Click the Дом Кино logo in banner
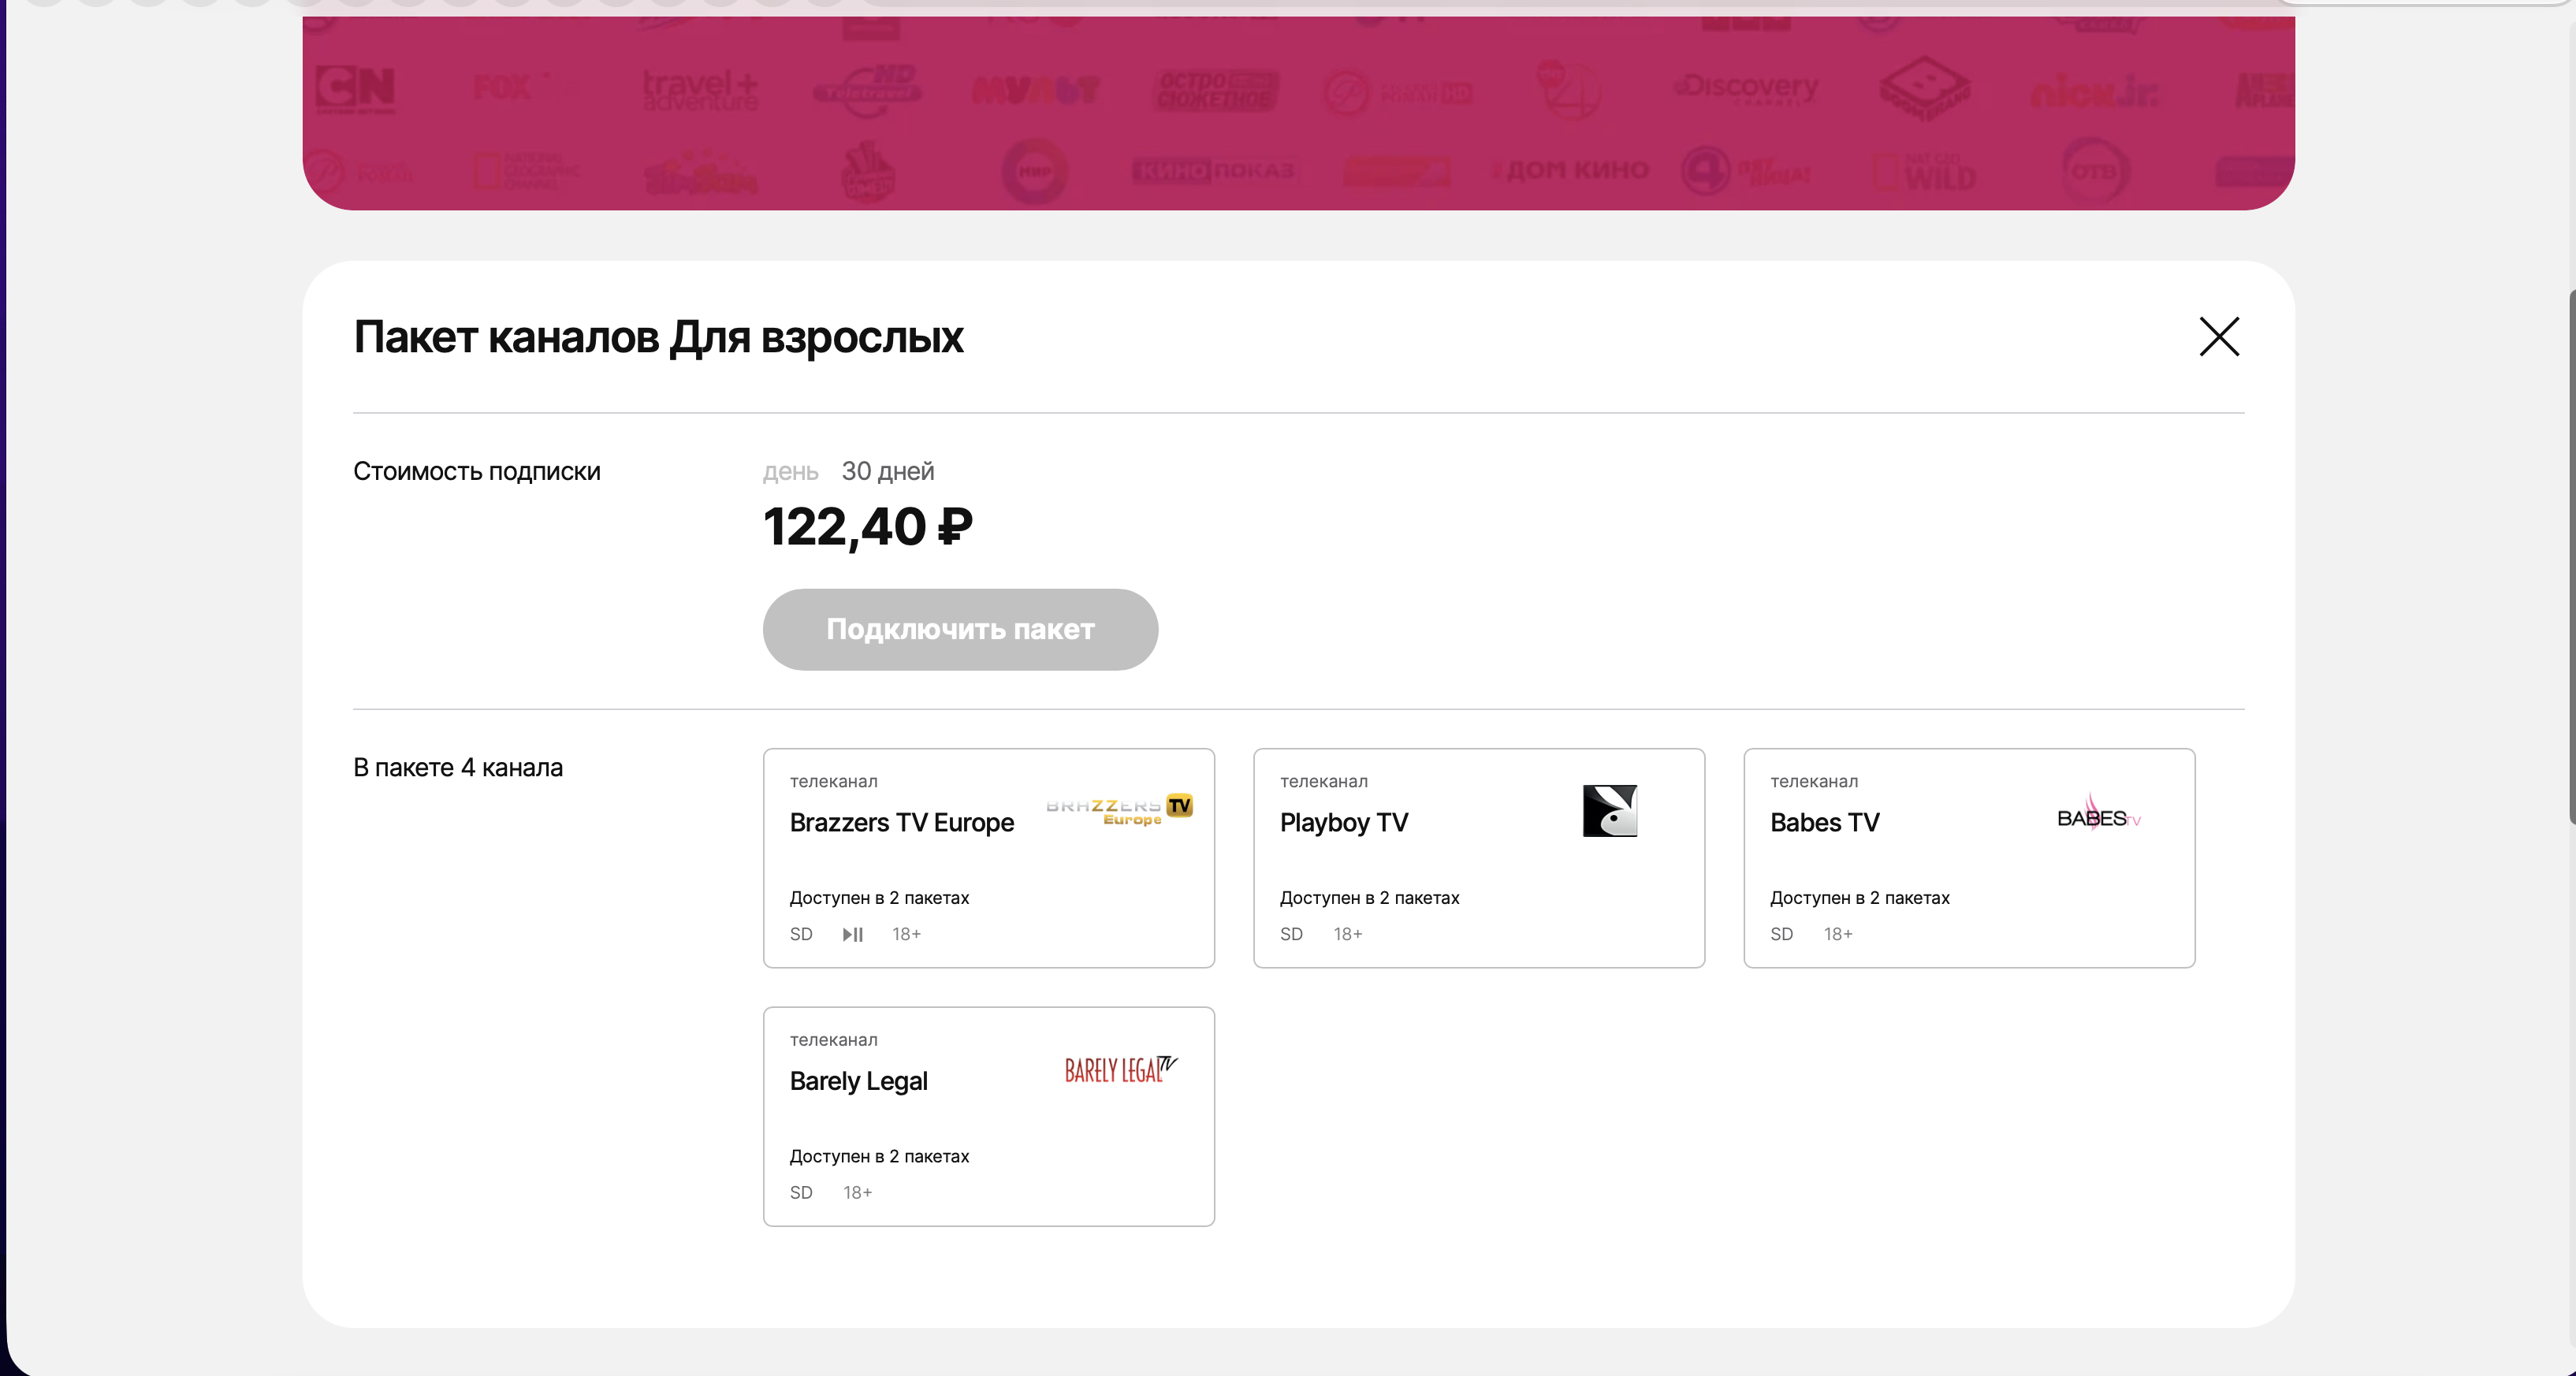 1571,170
